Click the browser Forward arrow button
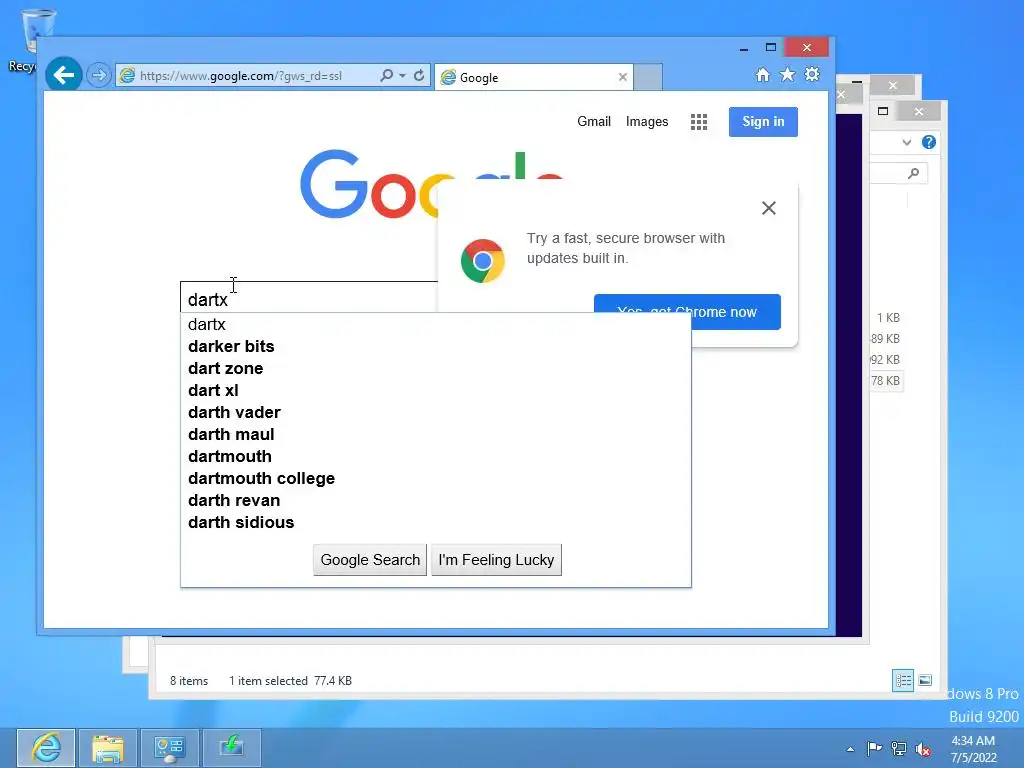This screenshot has width=1024, height=768. tap(99, 76)
